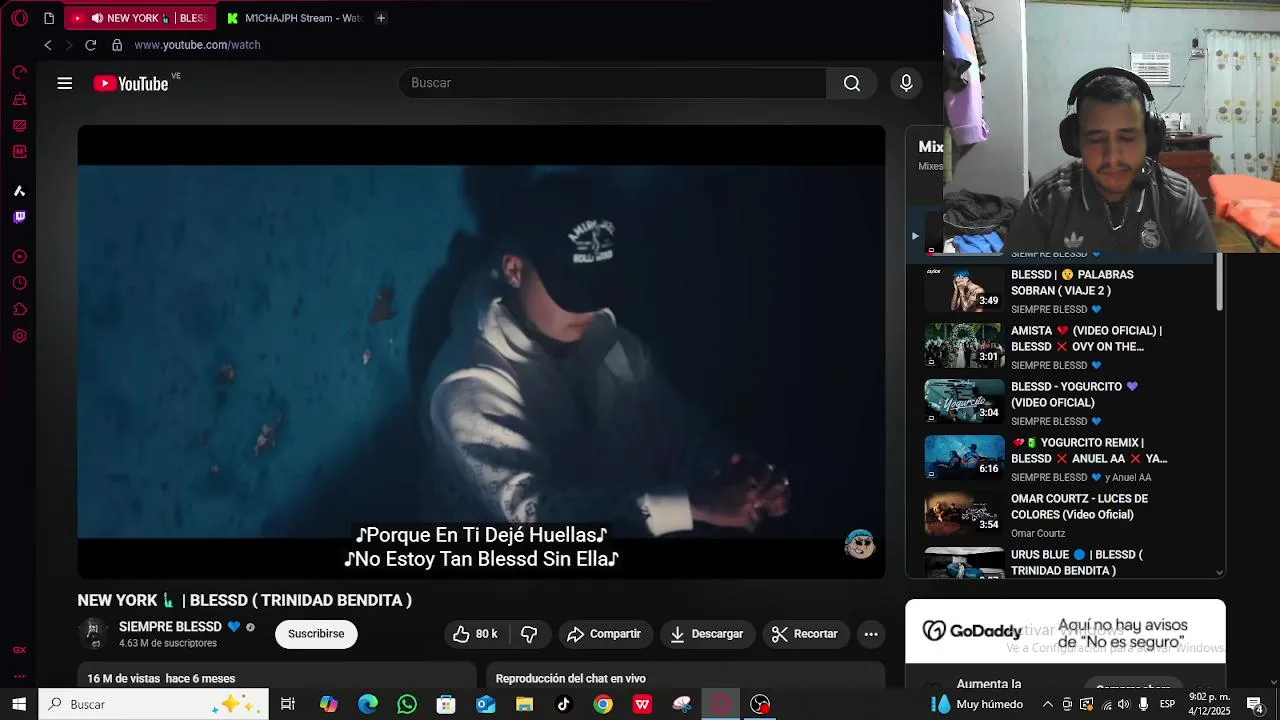Open the Opera GX main menu logo
Image resolution: width=1280 pixels, height=720 pixels.
(19, 18)
